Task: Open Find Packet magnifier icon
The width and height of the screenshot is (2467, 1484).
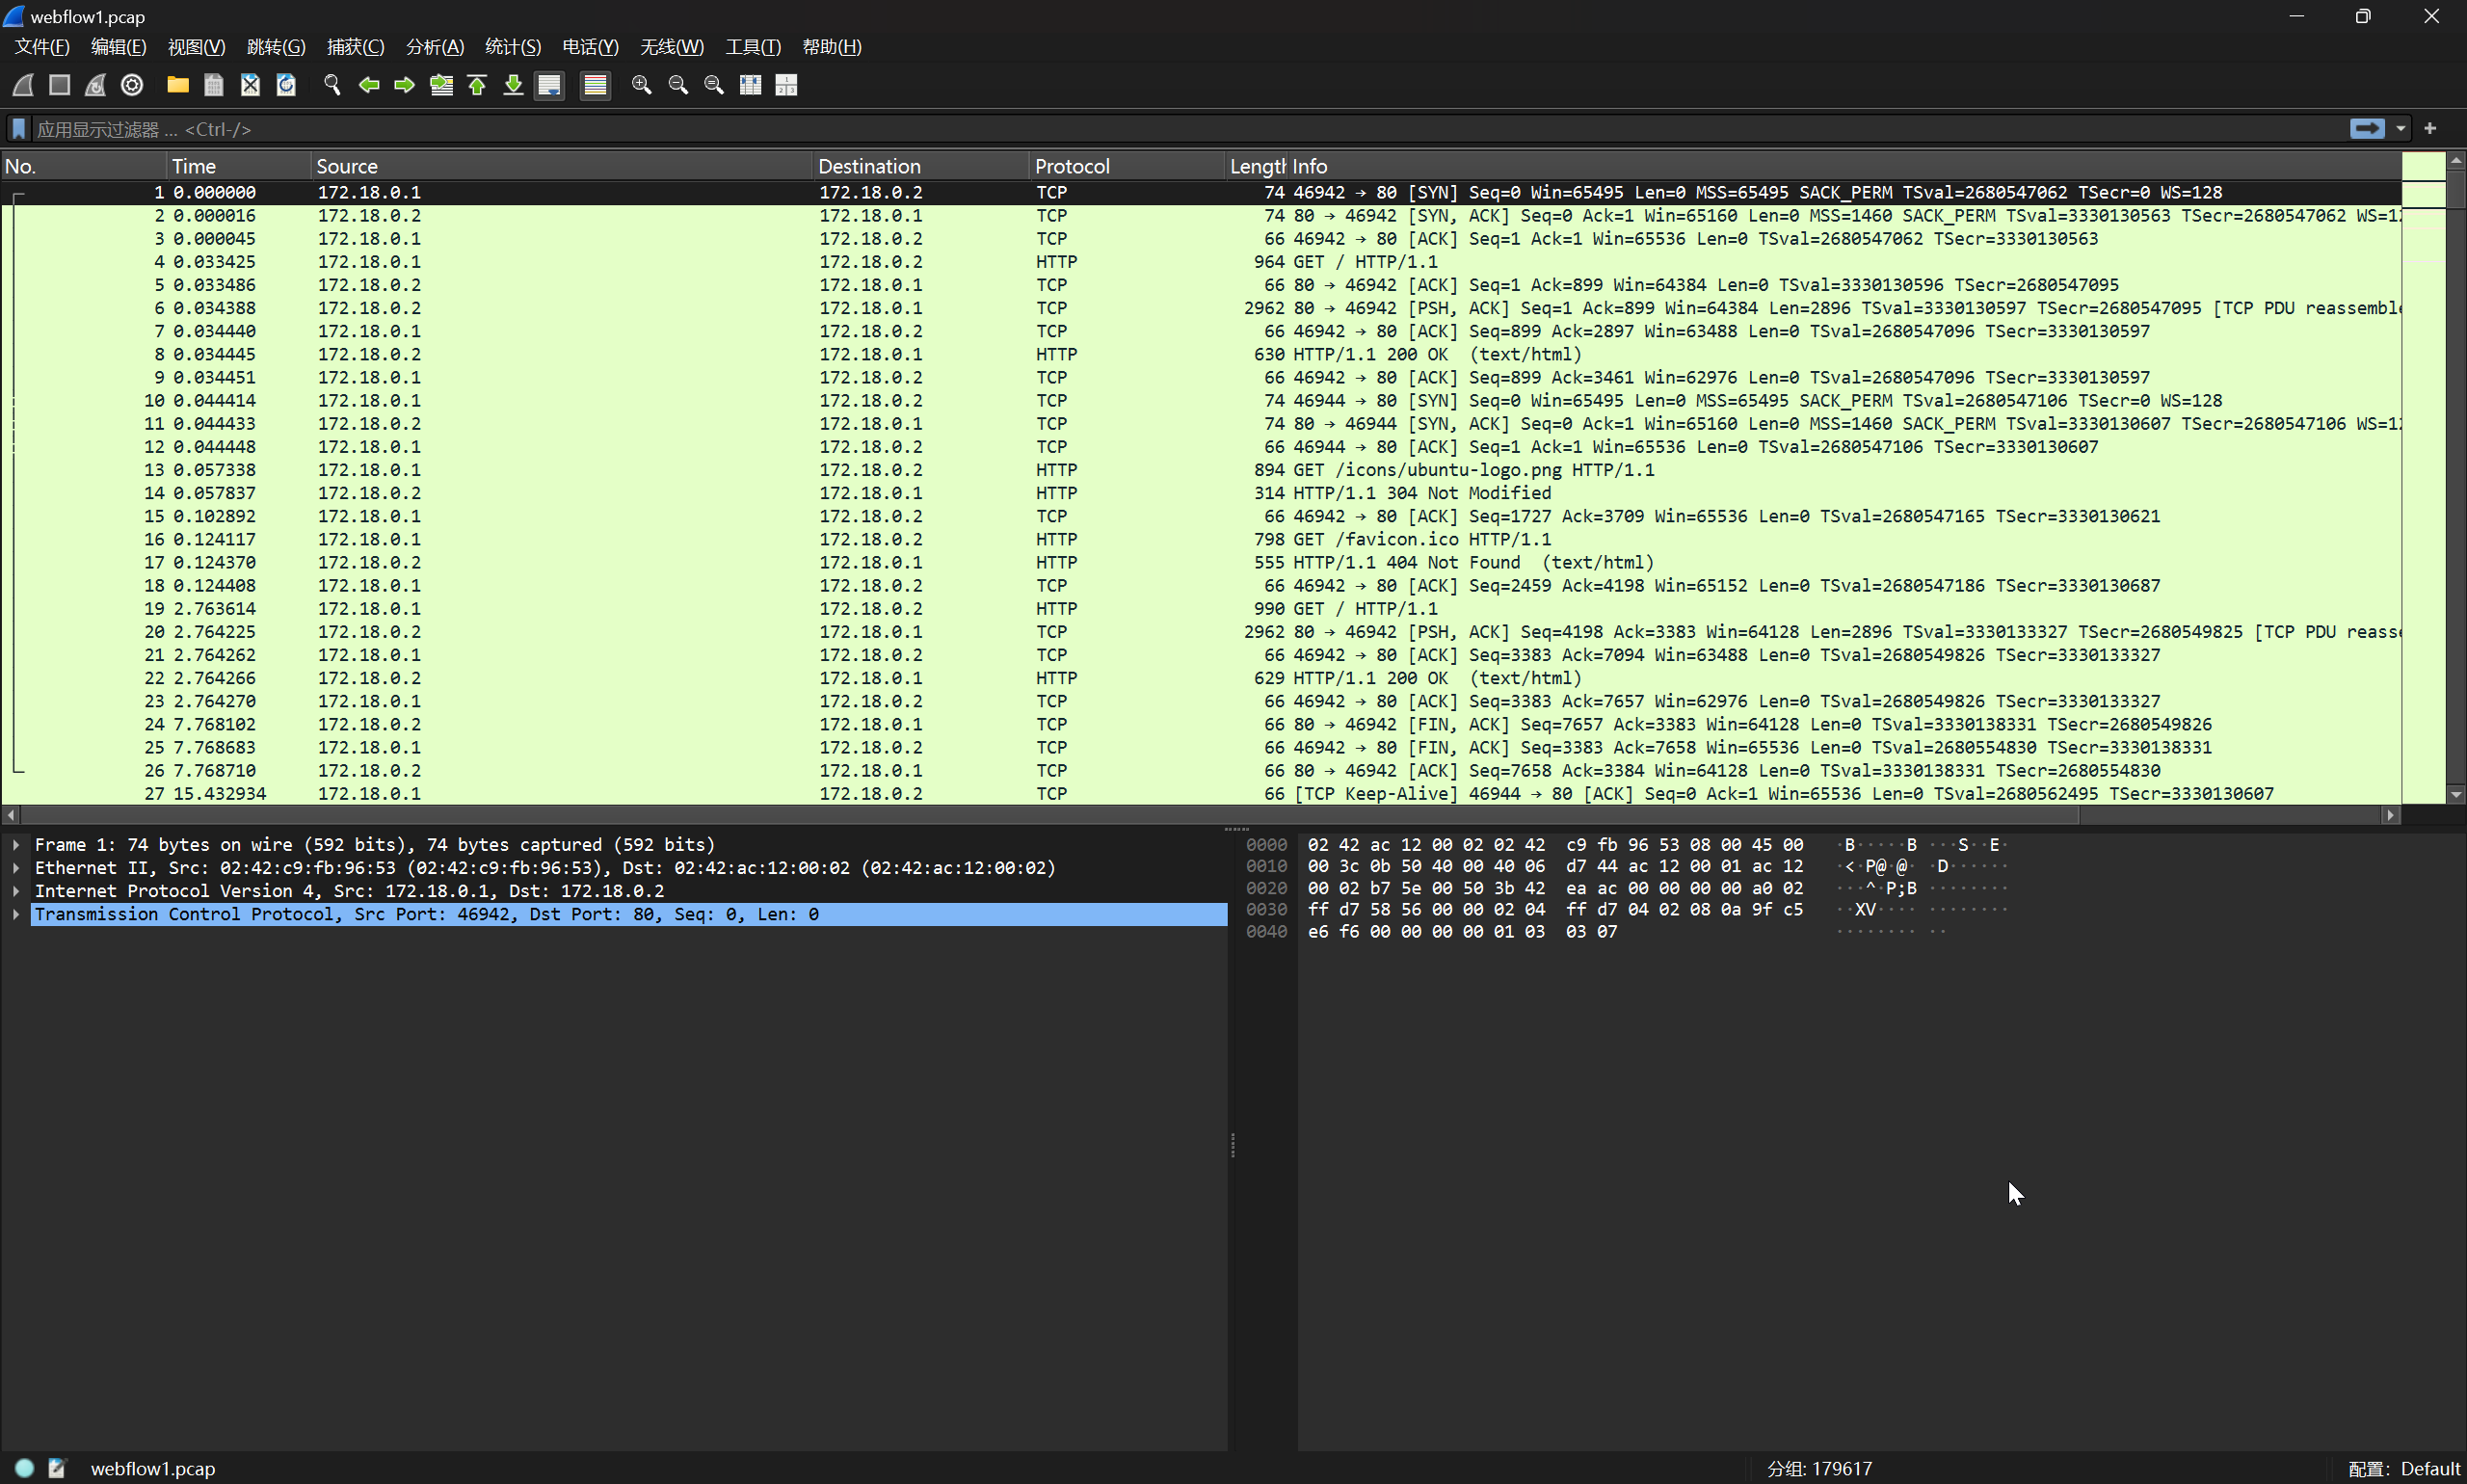Action: (332, 85)
